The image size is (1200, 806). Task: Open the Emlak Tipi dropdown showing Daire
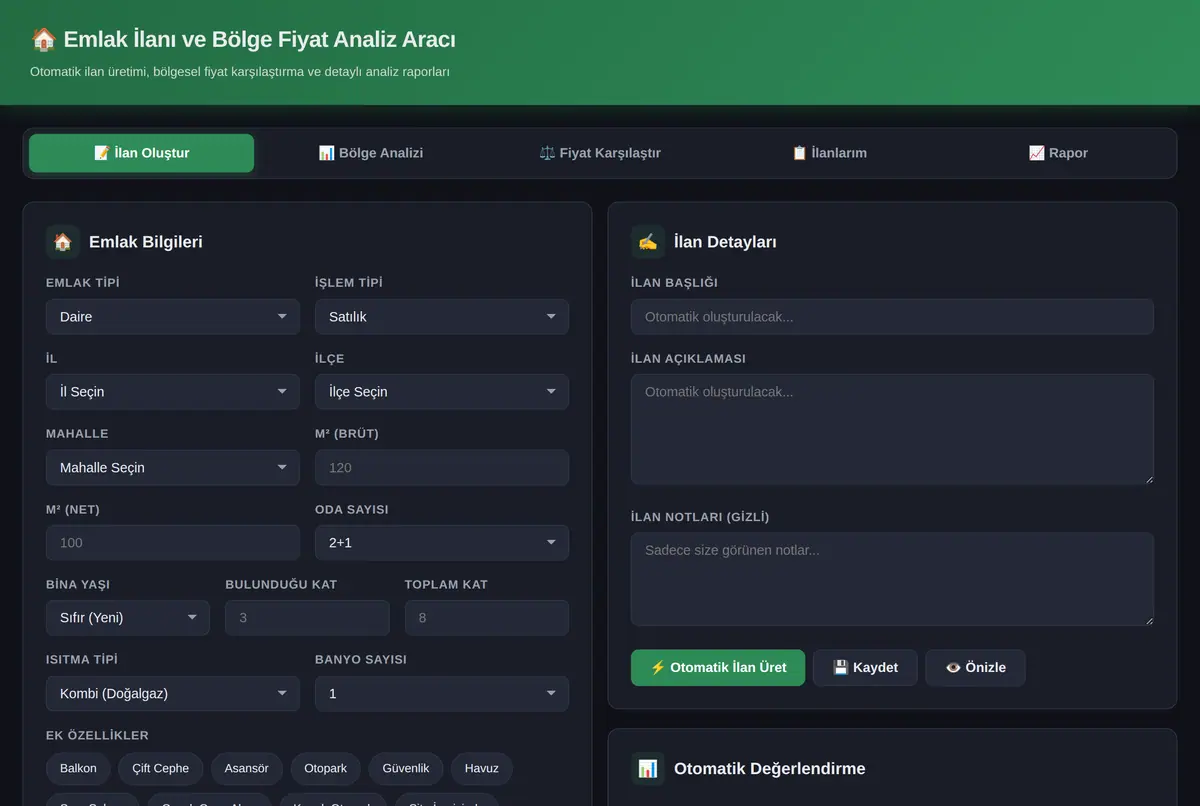[x=173, y=317]
